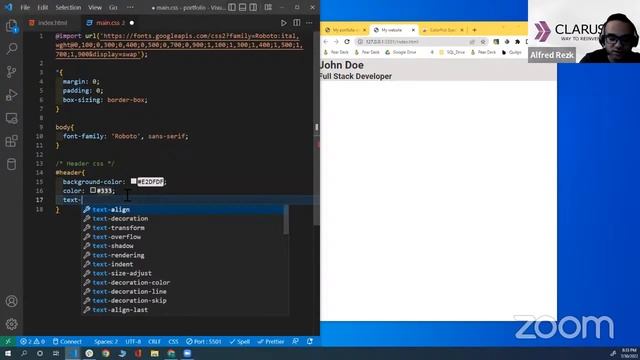Reload the page in Chrome
The height and width of the screenshot is (360, 640).
[347, 42]
